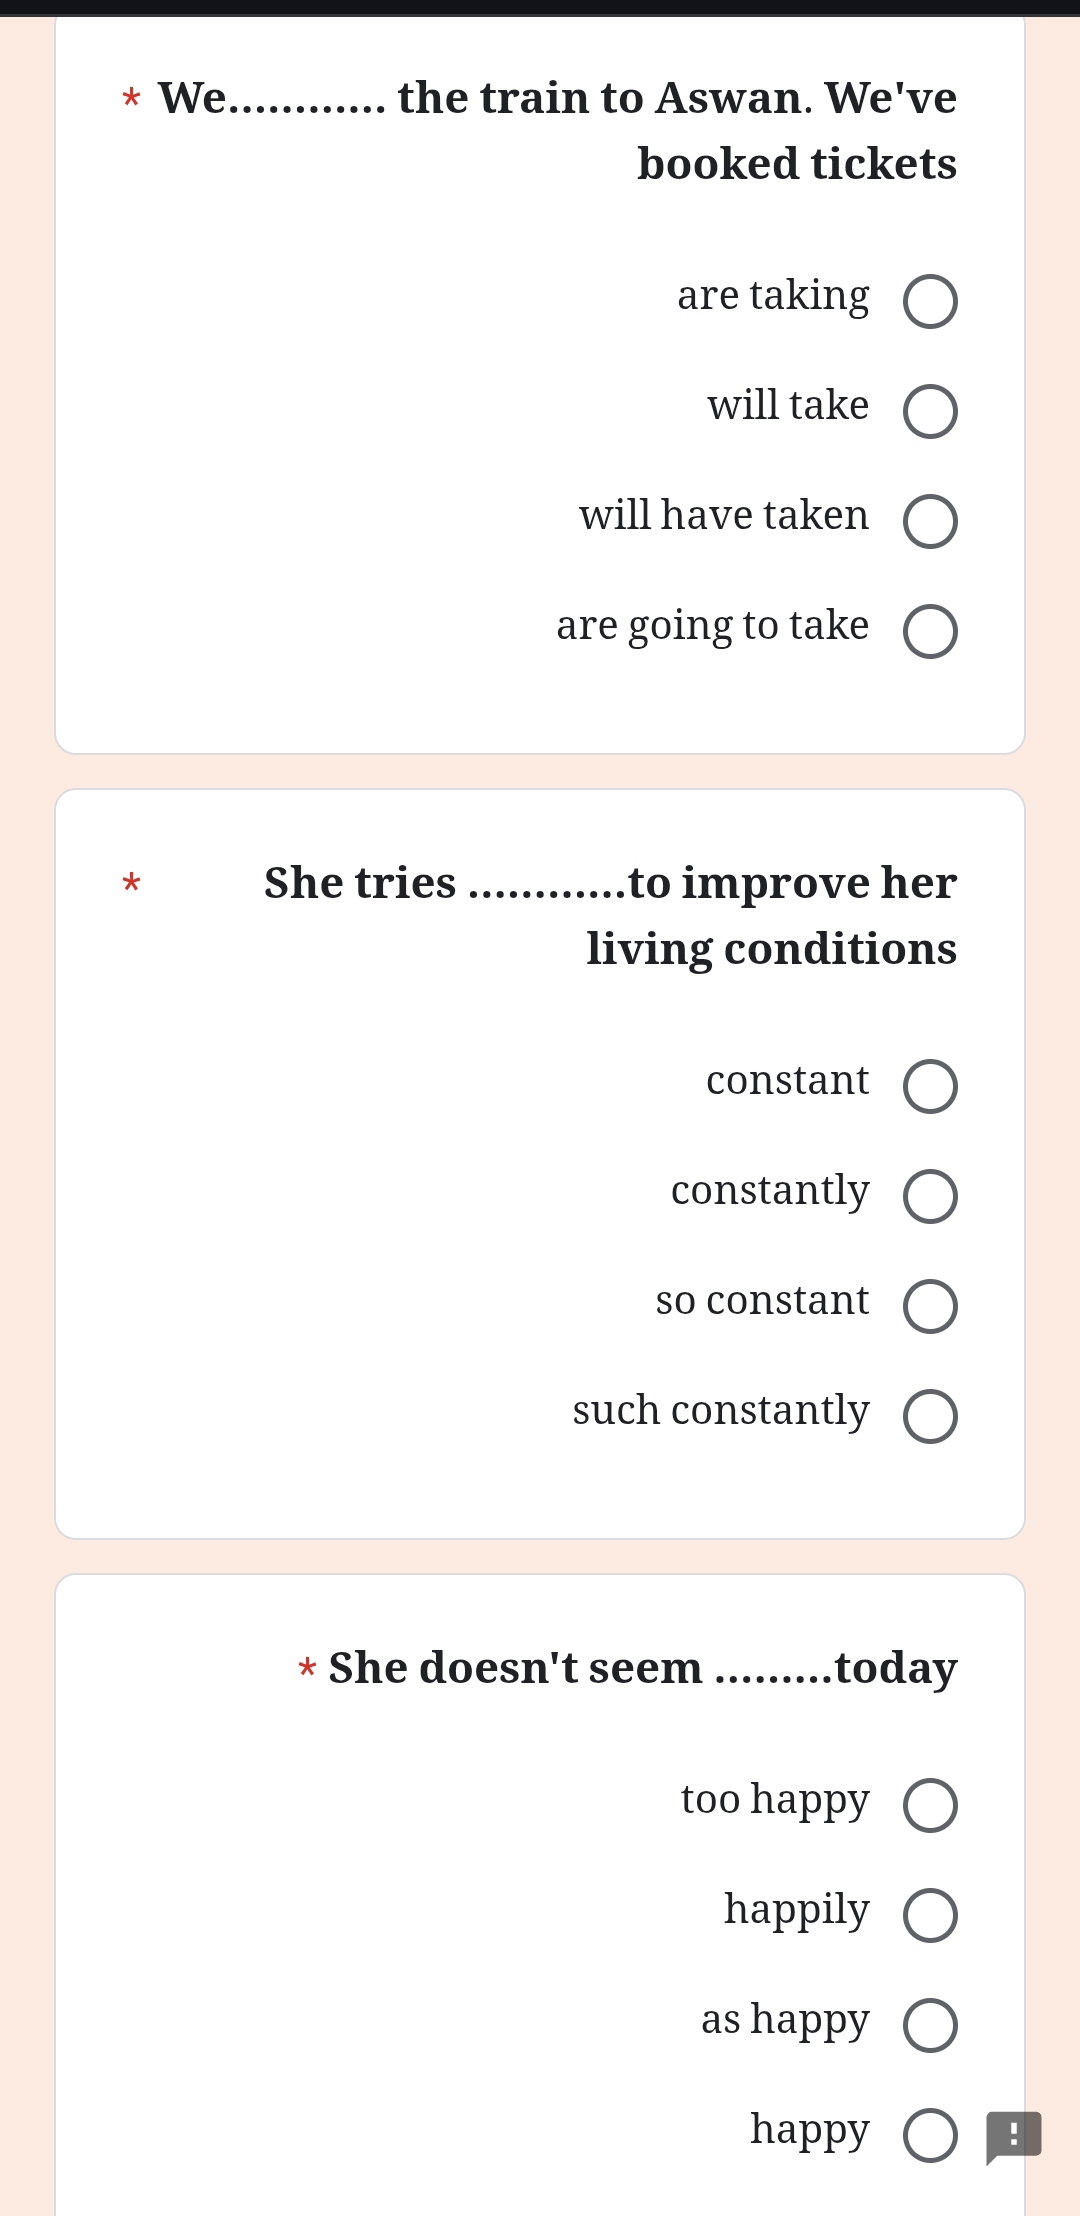Click the 'are taking' answer label

[x=773, y=296]
